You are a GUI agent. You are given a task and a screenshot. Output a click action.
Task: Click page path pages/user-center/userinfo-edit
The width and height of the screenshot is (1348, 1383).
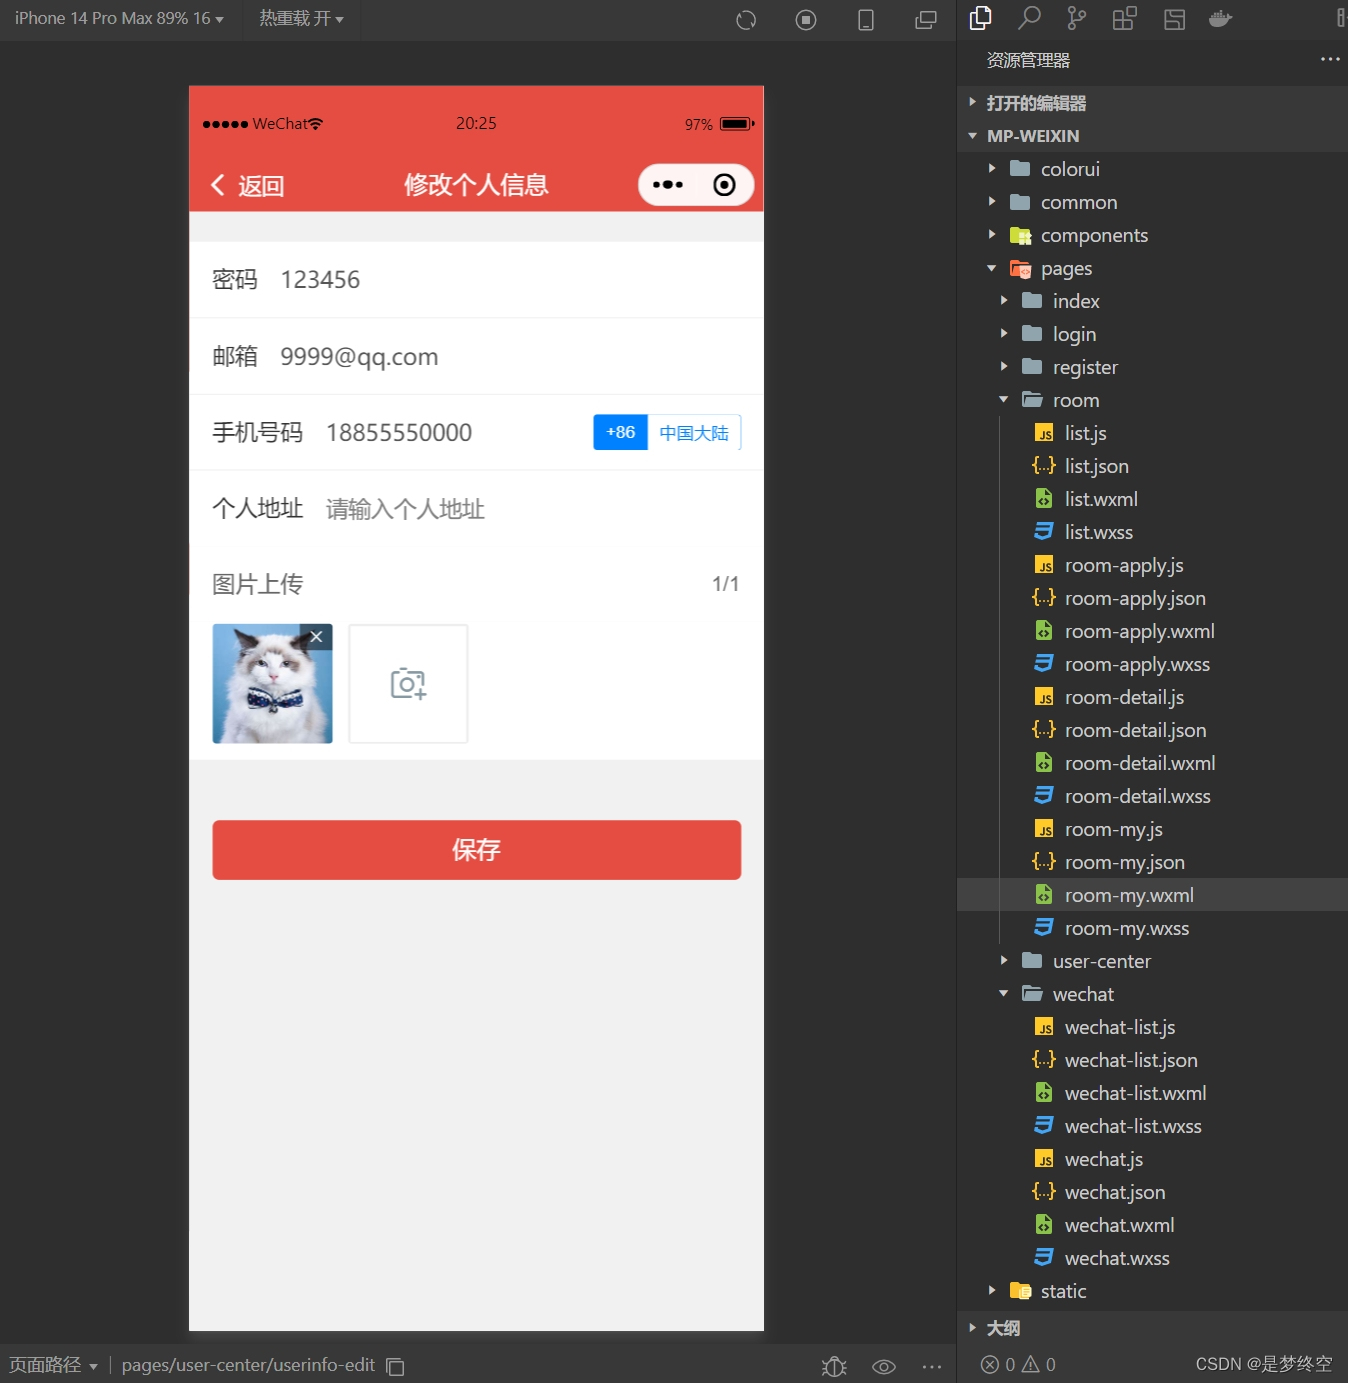tap(248, 1365)
